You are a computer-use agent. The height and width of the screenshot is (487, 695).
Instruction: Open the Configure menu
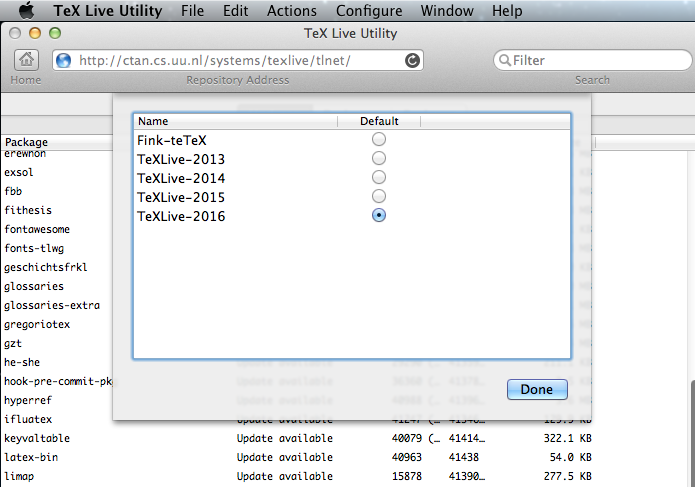pyautogui.click(x=369, y=11)
